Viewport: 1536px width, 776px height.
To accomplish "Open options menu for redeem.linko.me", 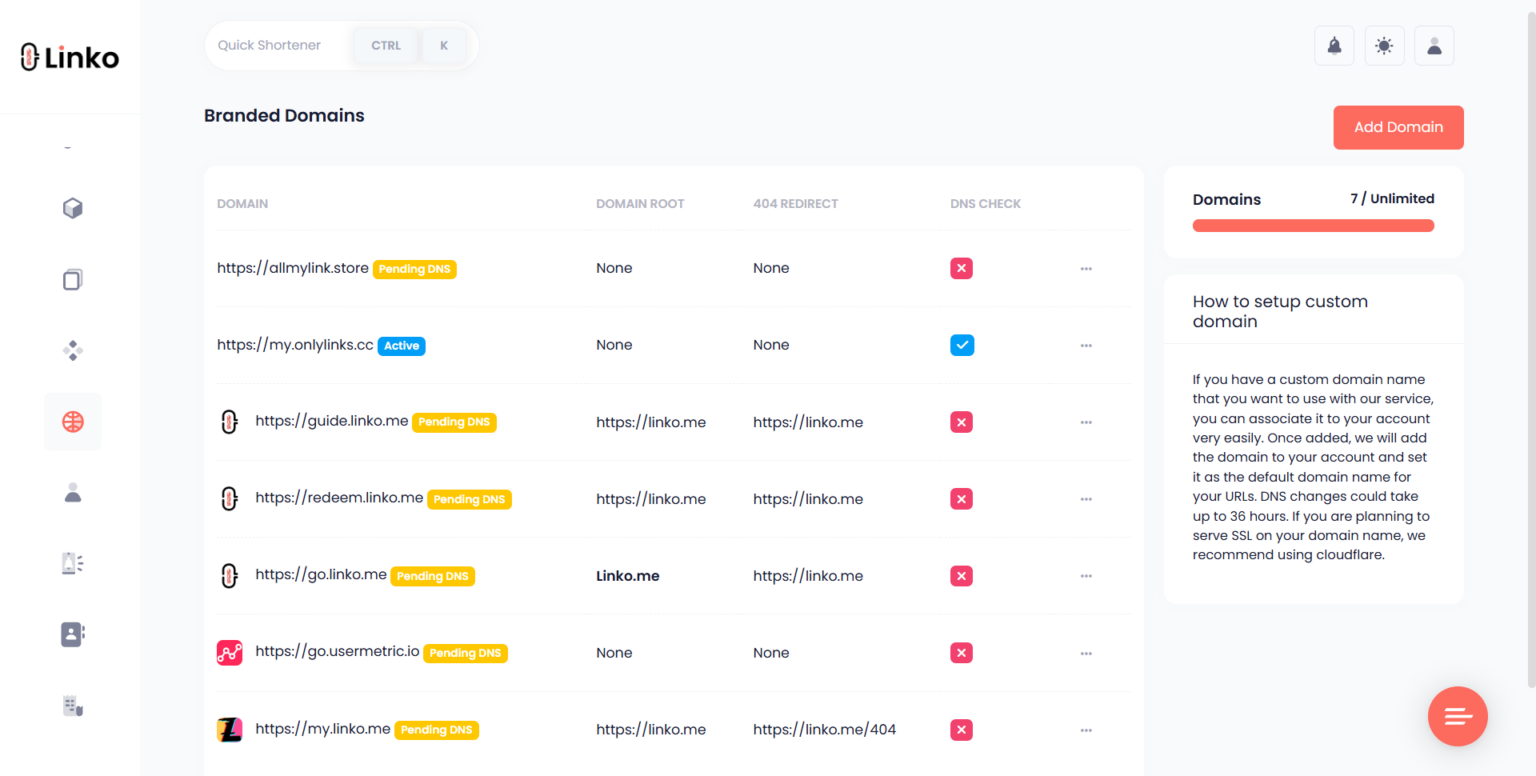I will pos(1086,499).
